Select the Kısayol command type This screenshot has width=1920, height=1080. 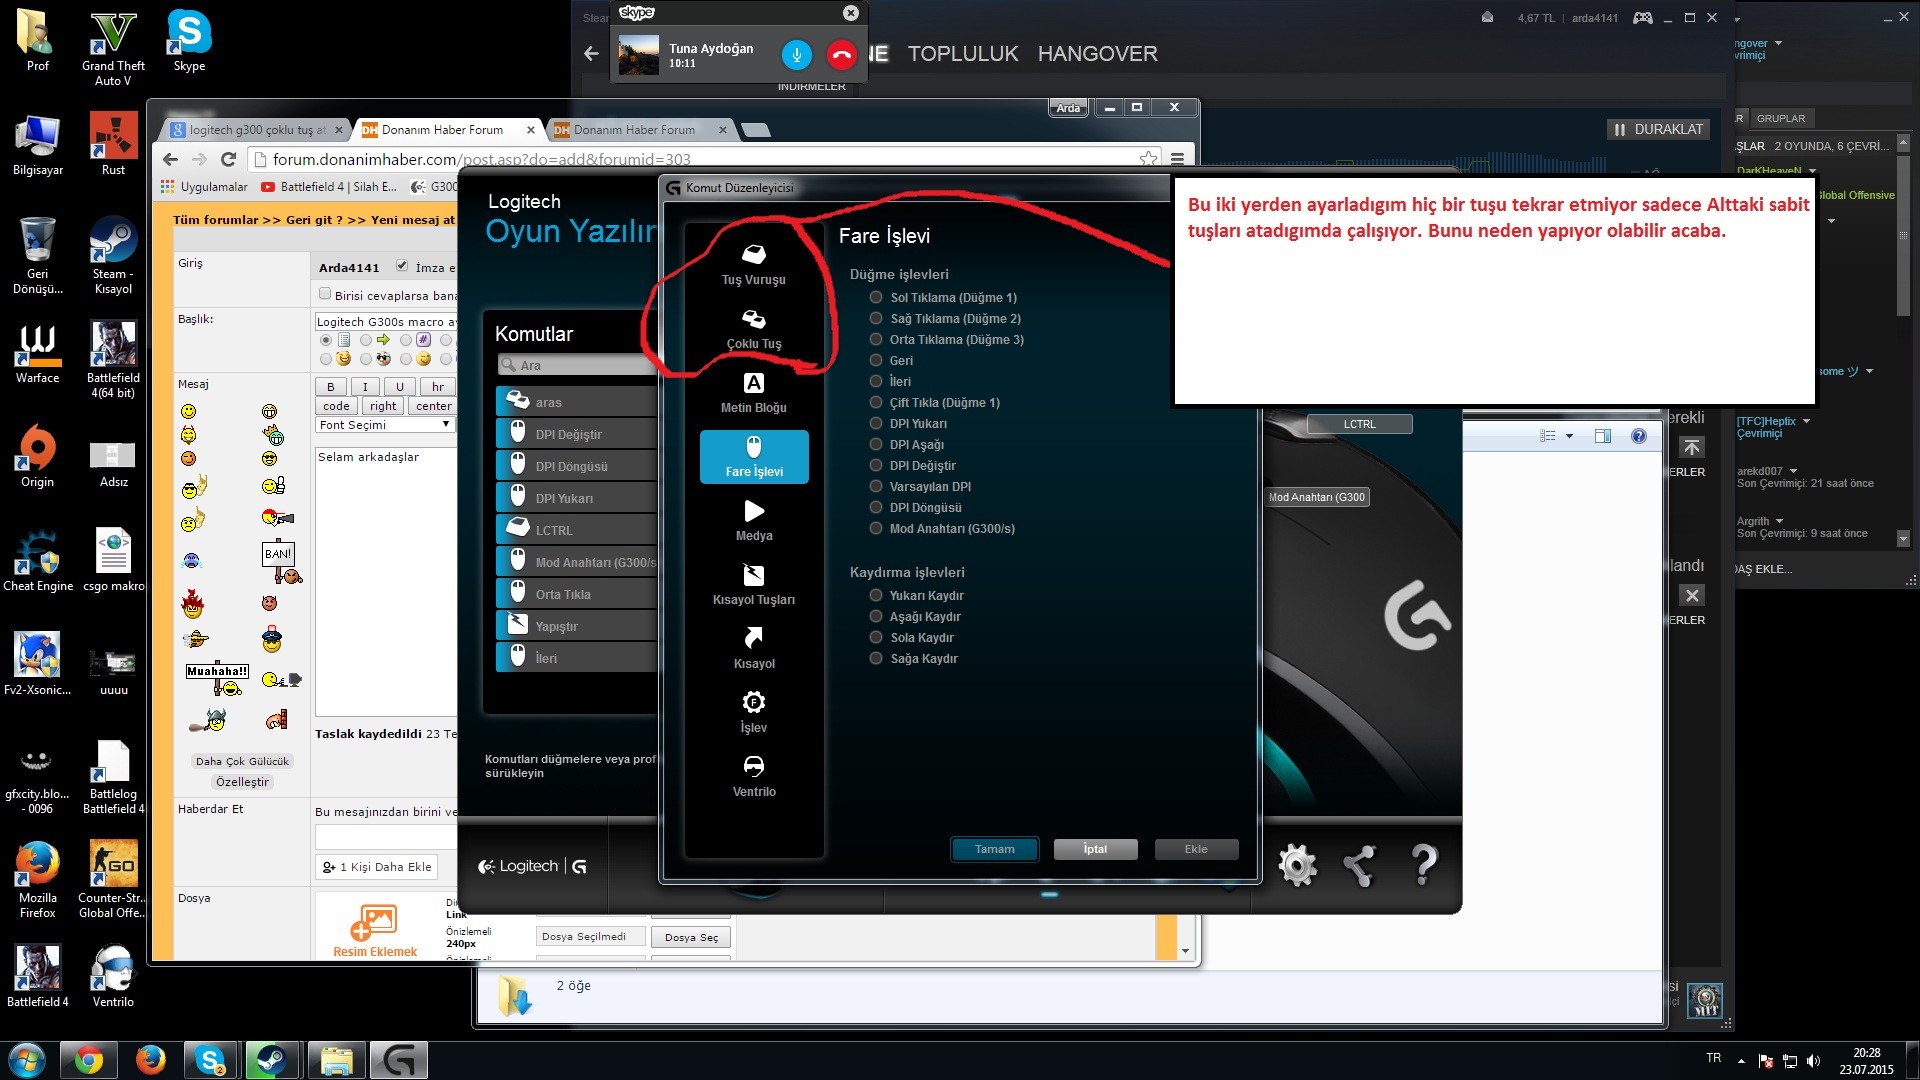click(x=754, y=649)
